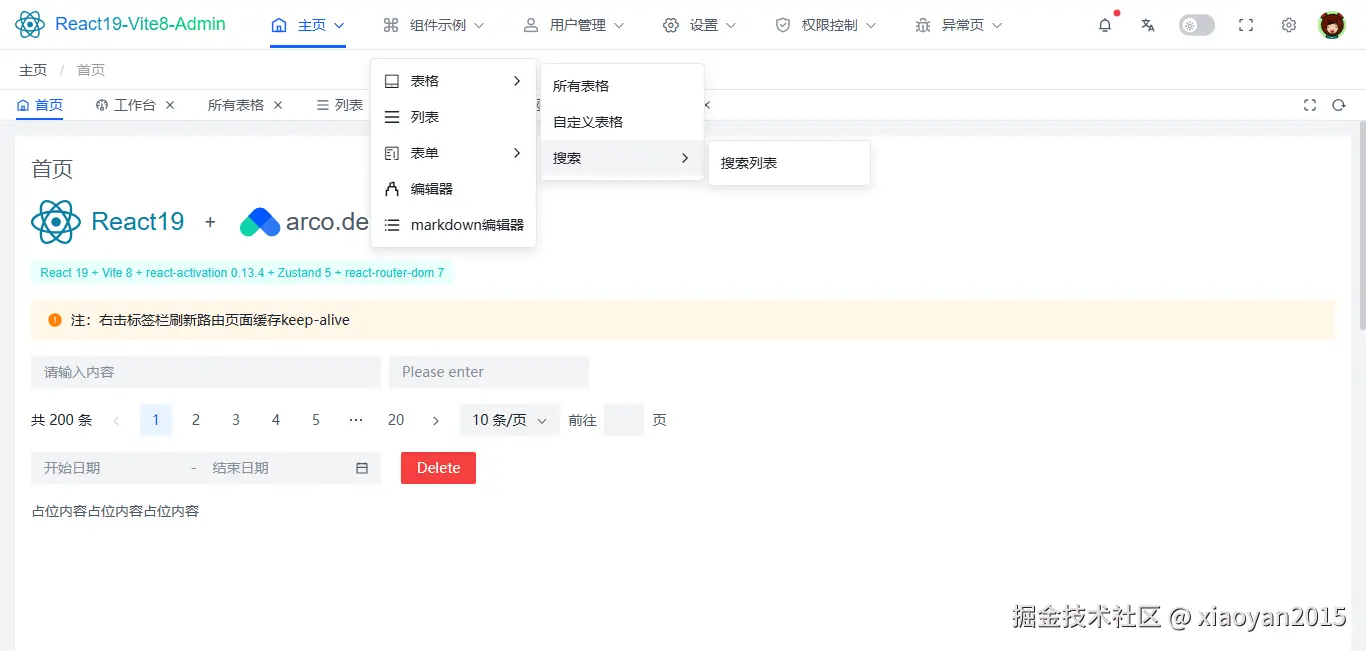Select 所有表格 in the submenu
Screen dimensions: 1366x651
[622, 86]
